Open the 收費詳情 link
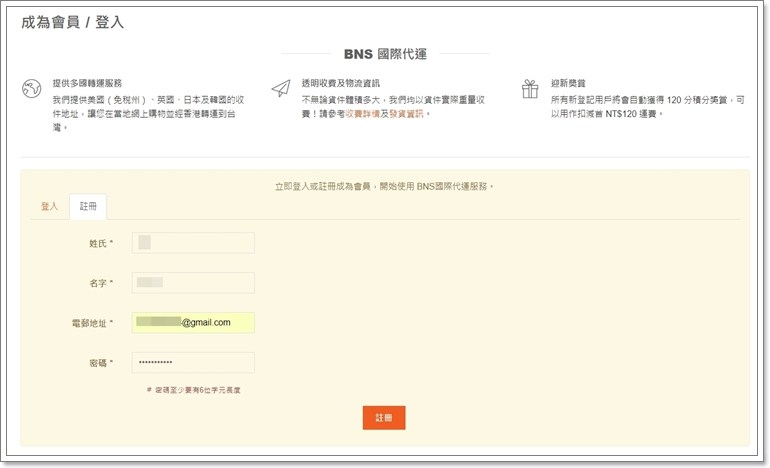 click(x=366, y=114)
